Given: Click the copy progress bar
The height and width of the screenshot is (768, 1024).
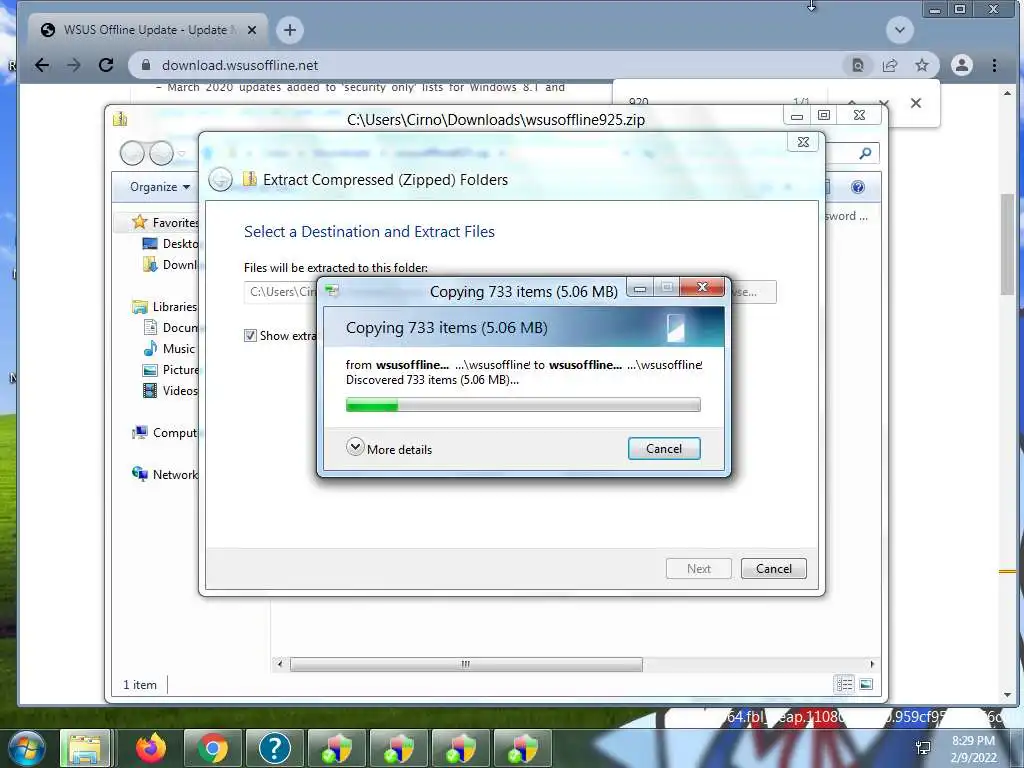Looking at the screenshot, I should [523, 405].
